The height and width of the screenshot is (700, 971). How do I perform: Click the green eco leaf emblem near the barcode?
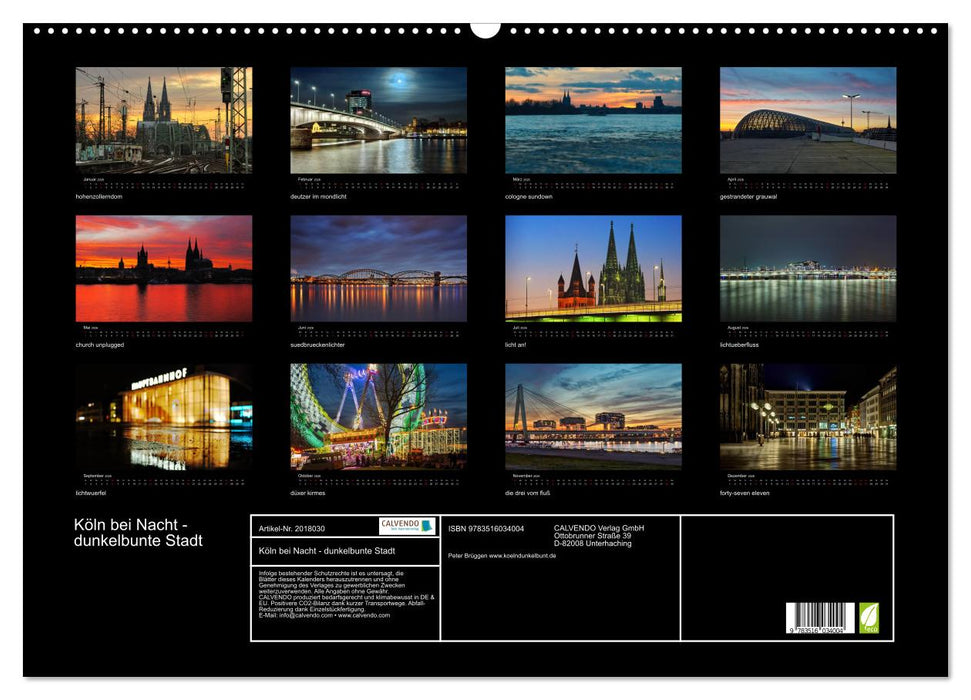(870, 619)
